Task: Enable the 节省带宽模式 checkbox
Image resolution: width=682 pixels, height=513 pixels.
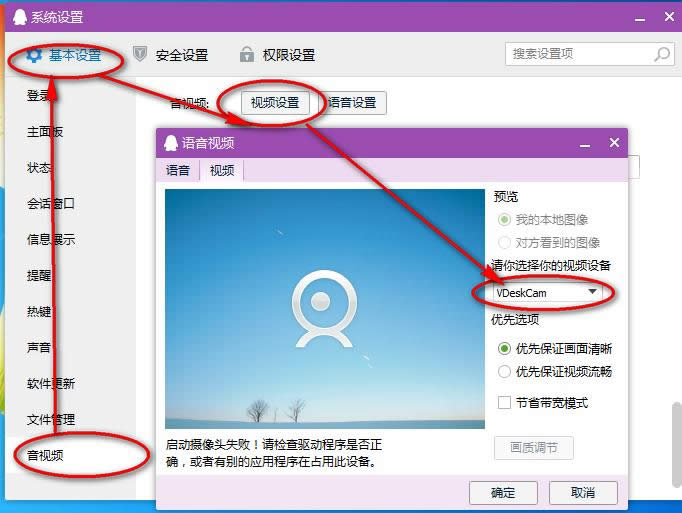Action: (x=505, y=402)
